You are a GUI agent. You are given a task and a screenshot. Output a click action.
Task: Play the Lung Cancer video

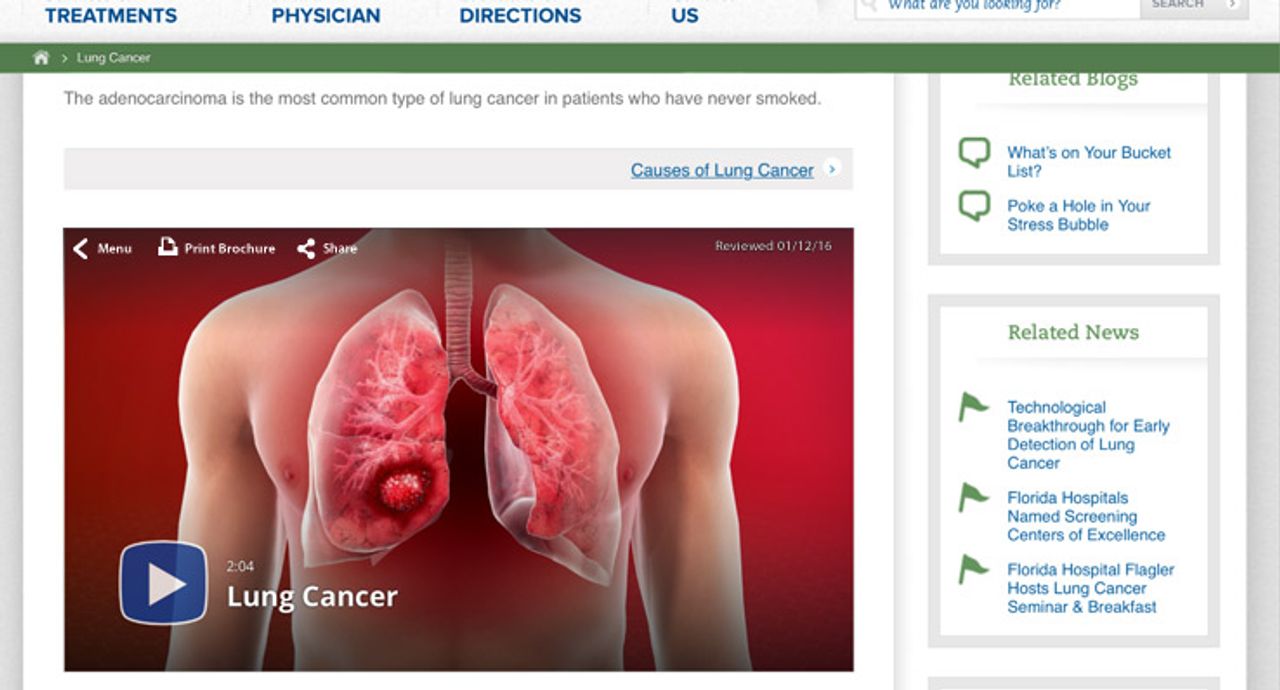163,582
